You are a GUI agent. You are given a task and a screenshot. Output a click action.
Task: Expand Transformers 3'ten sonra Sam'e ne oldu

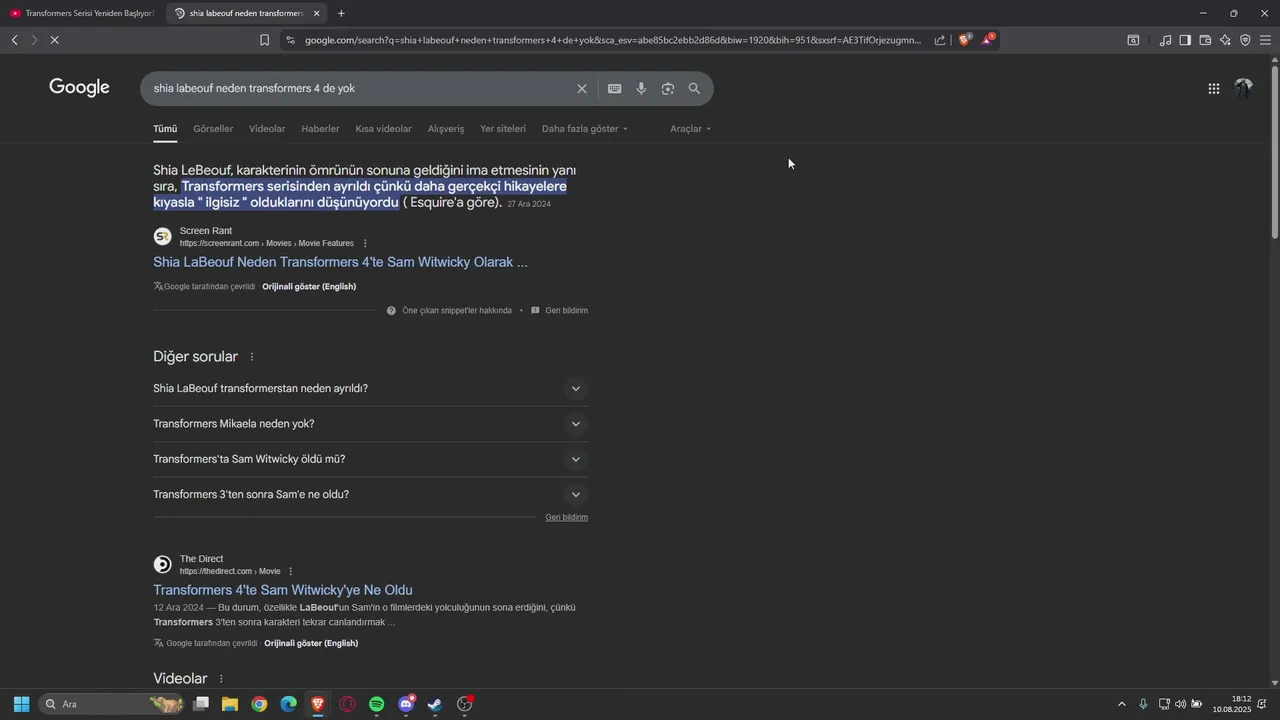370,494
